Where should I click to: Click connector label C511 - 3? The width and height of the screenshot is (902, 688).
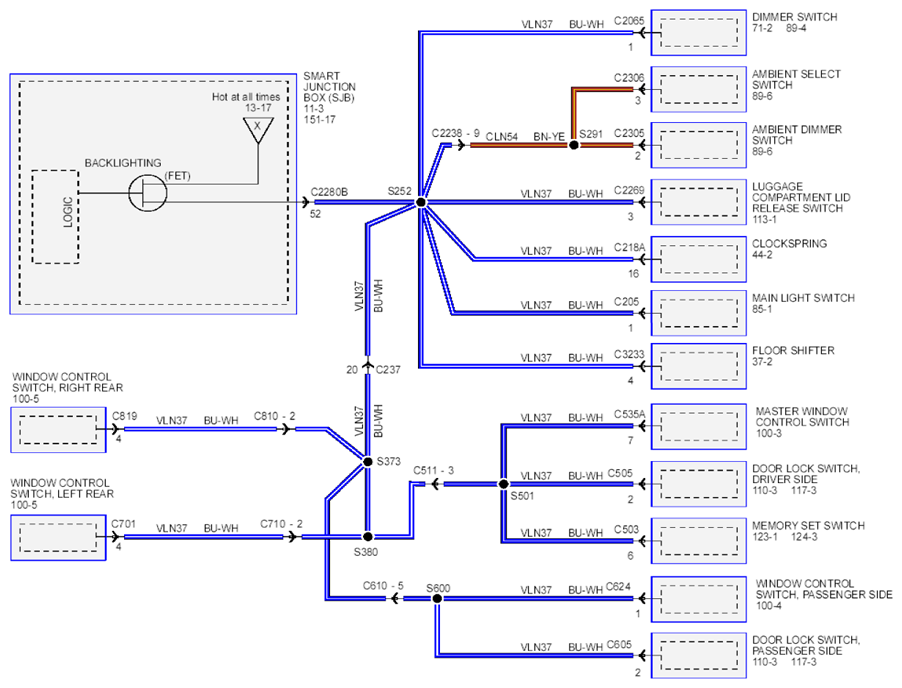(433, 471)
